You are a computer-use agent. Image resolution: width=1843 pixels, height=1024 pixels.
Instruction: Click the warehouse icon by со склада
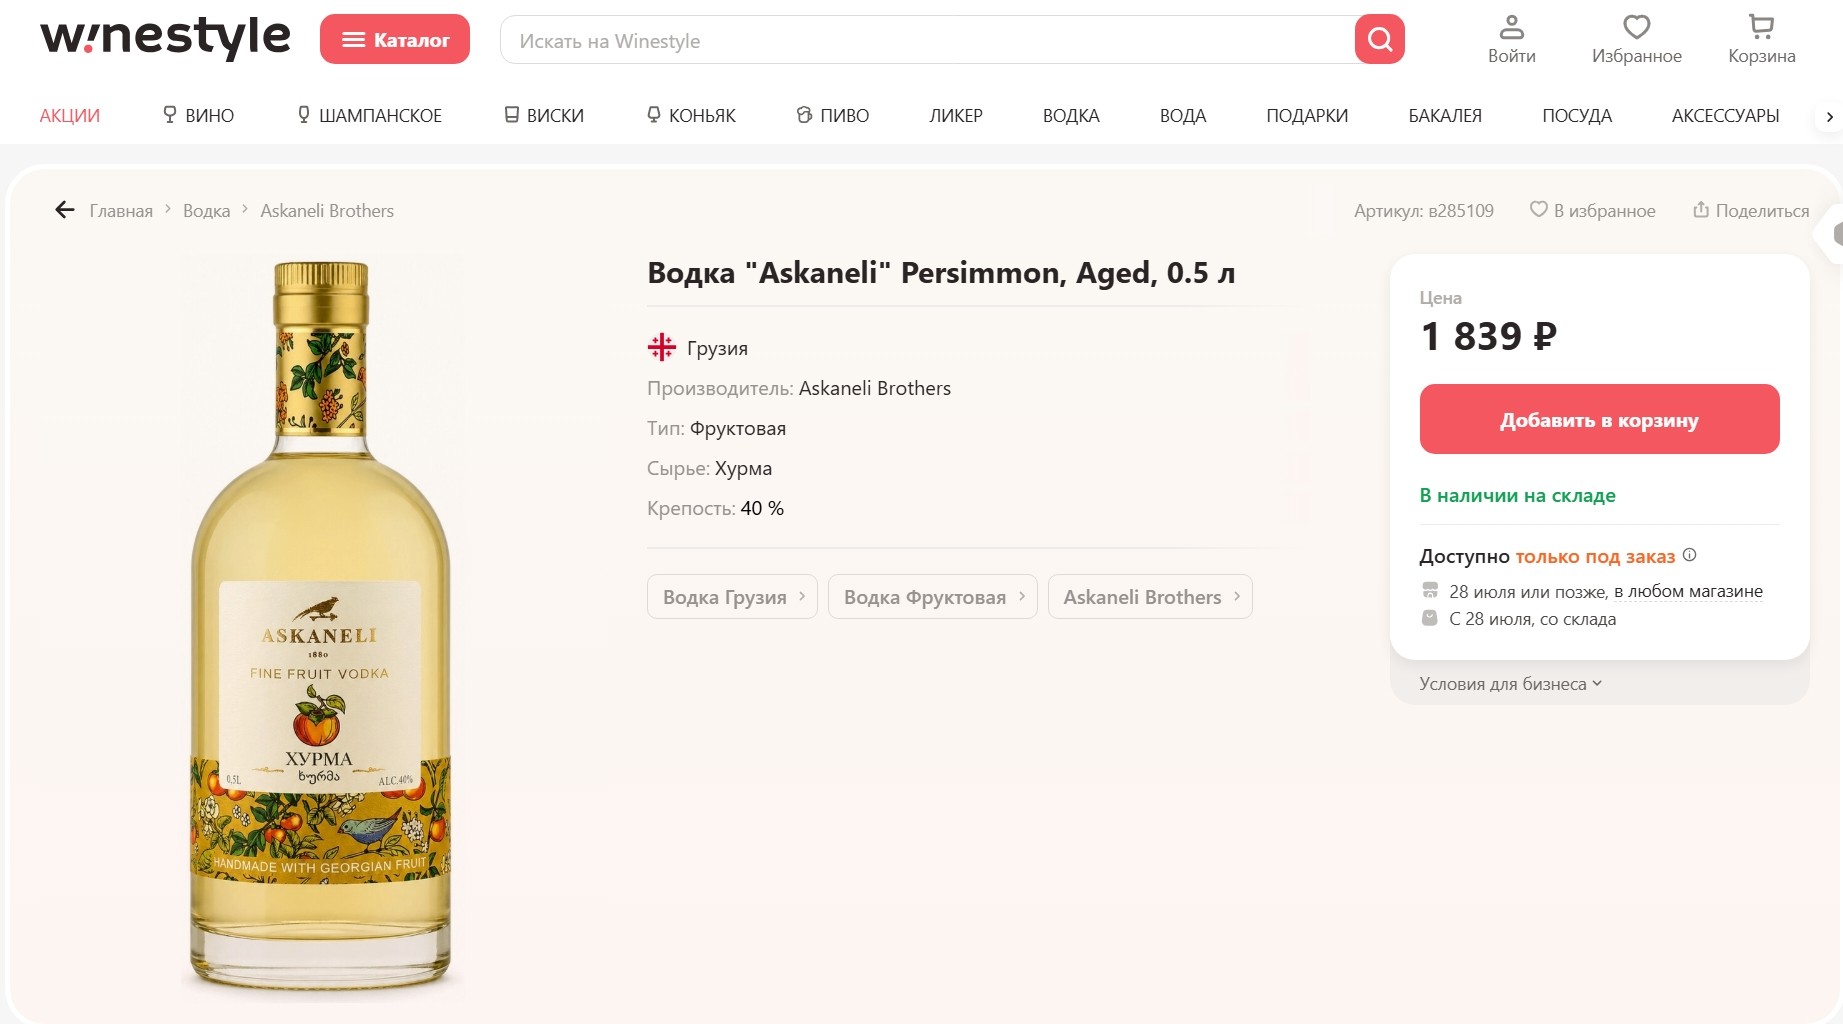[x=1430, y=618]
